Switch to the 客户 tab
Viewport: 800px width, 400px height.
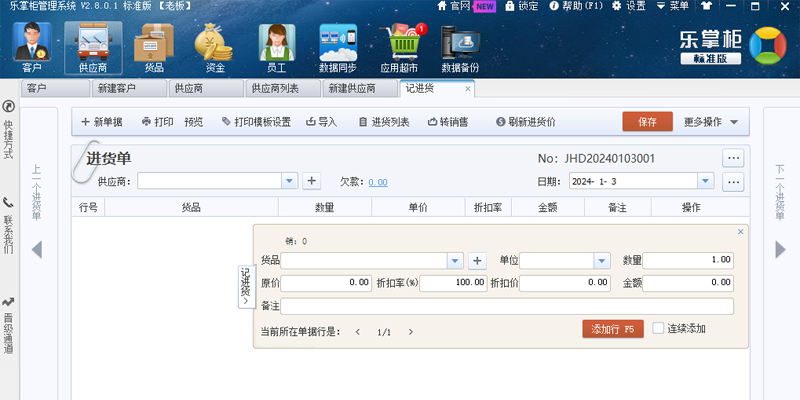55,88
